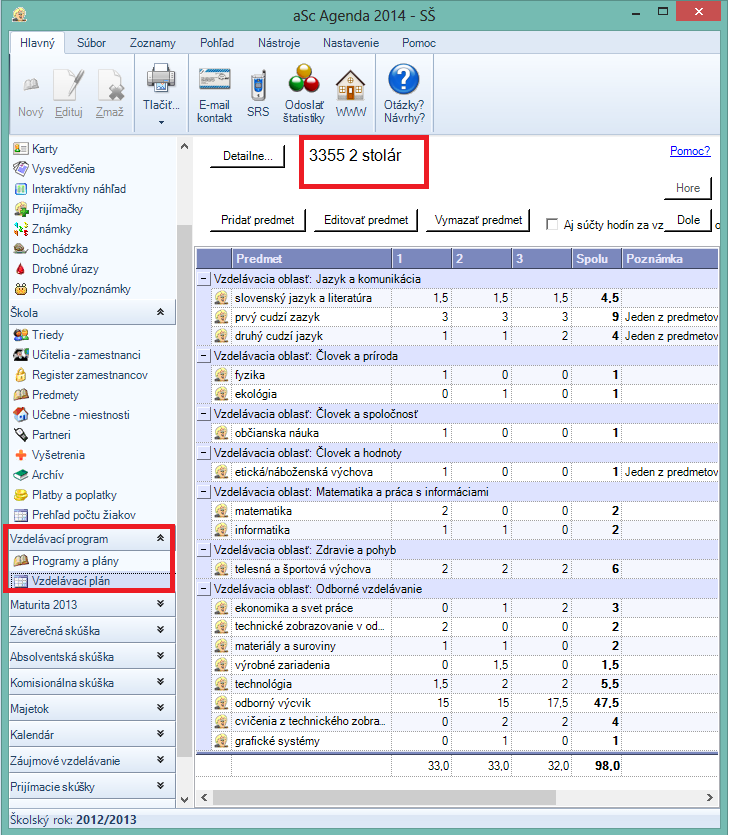729x835 pixels.
Task: Open Nástroje ribbon tab
Action: [x=279, y=43]
